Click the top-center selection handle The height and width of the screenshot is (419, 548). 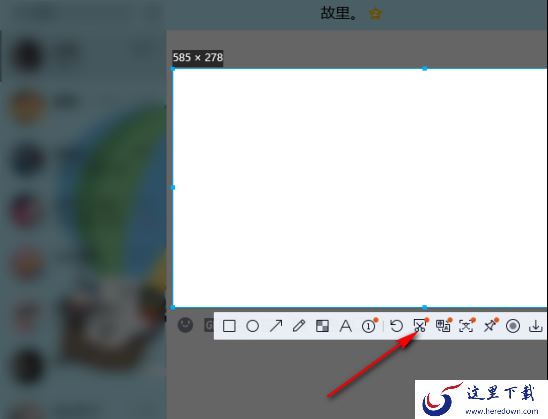[x=424, y=68]
